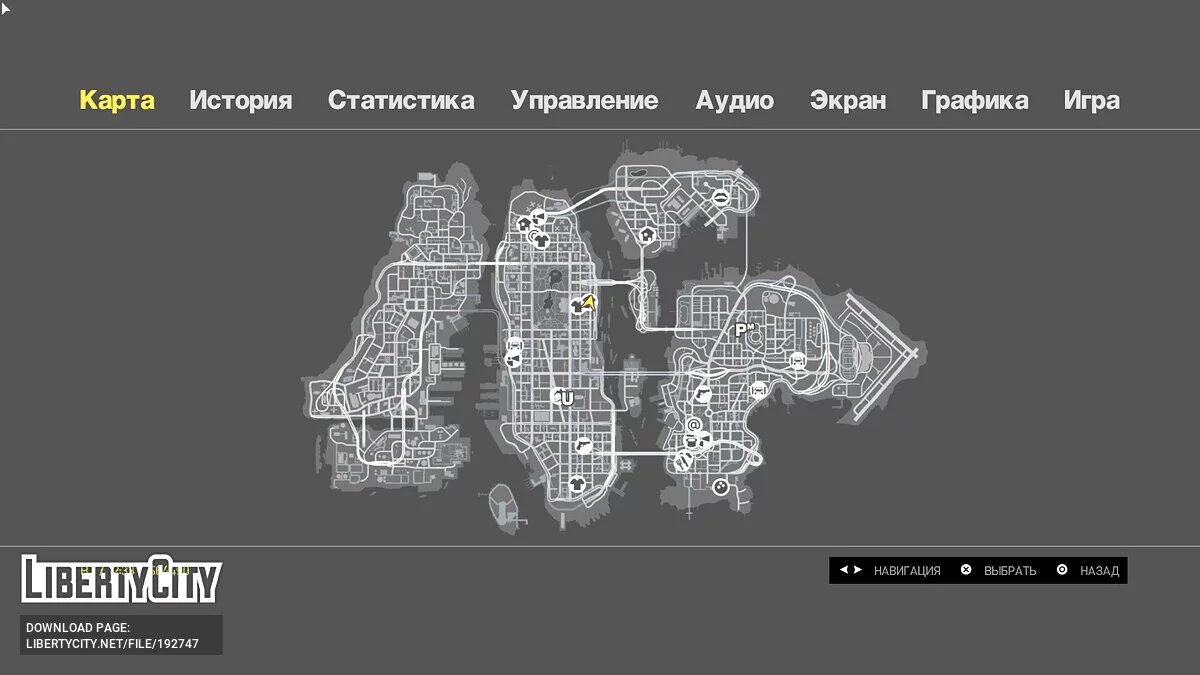Open the История tab
This screenshot has height=675, width=1200.
pos(242,100)
